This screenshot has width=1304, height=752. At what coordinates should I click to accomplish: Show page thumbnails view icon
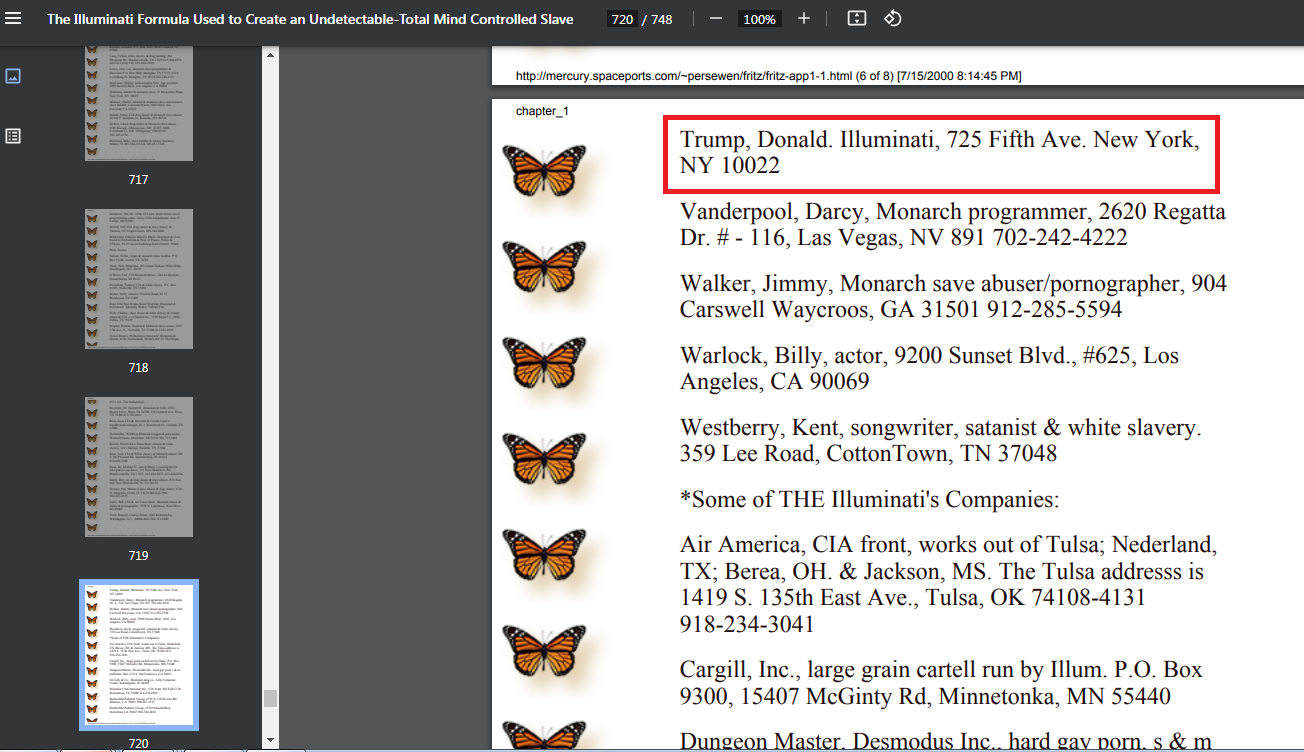[x=14, y=76]
